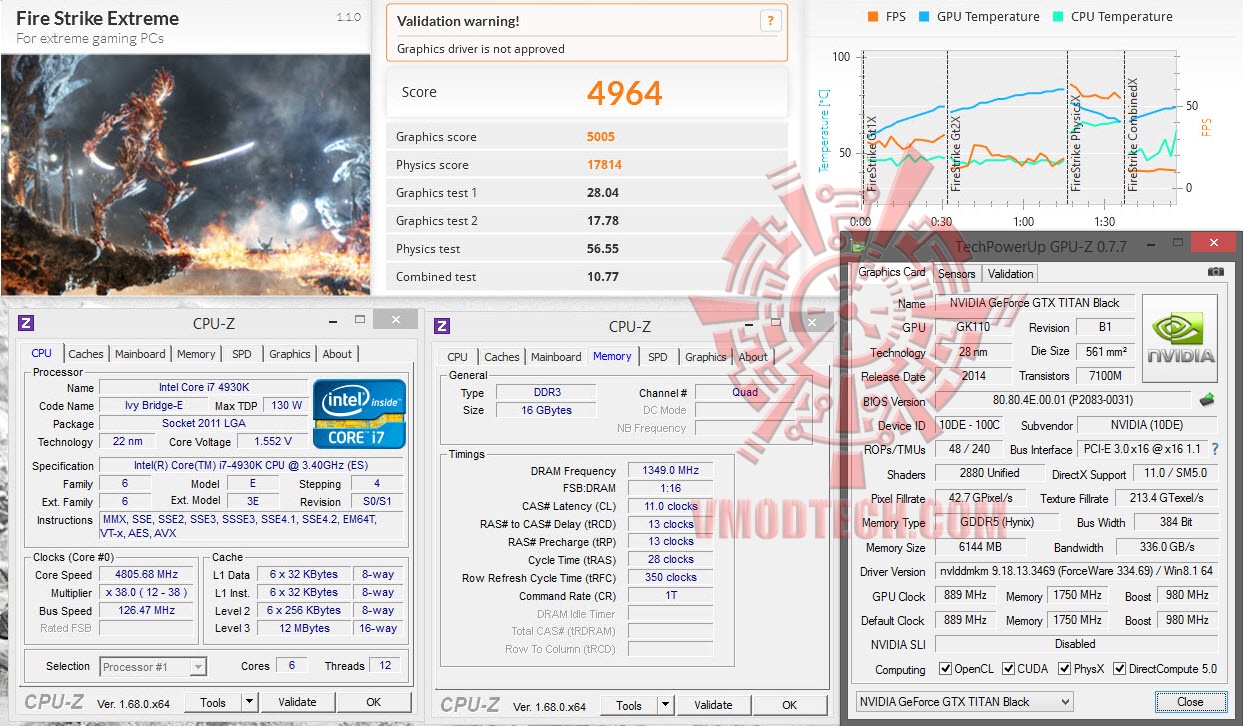Click OK in the CPU-Z processor window
1243x726 pixels.
point(373,702)
